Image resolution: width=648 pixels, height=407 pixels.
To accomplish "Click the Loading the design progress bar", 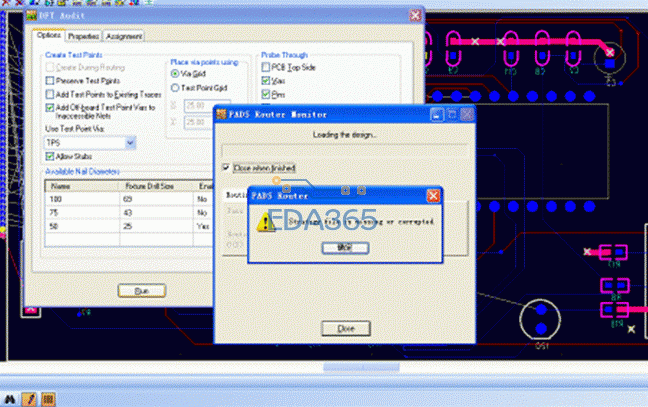I will (x=345, y=150).
